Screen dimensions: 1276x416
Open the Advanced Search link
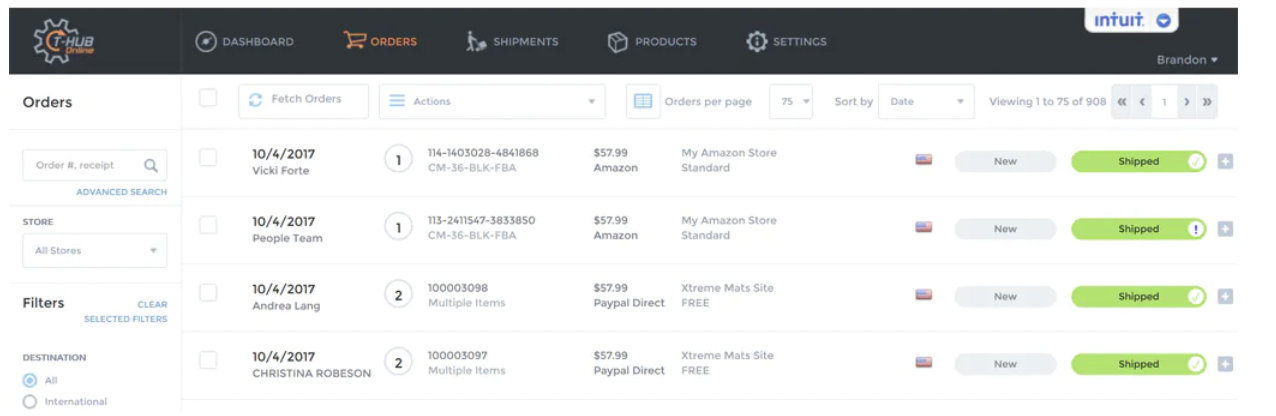122,192
